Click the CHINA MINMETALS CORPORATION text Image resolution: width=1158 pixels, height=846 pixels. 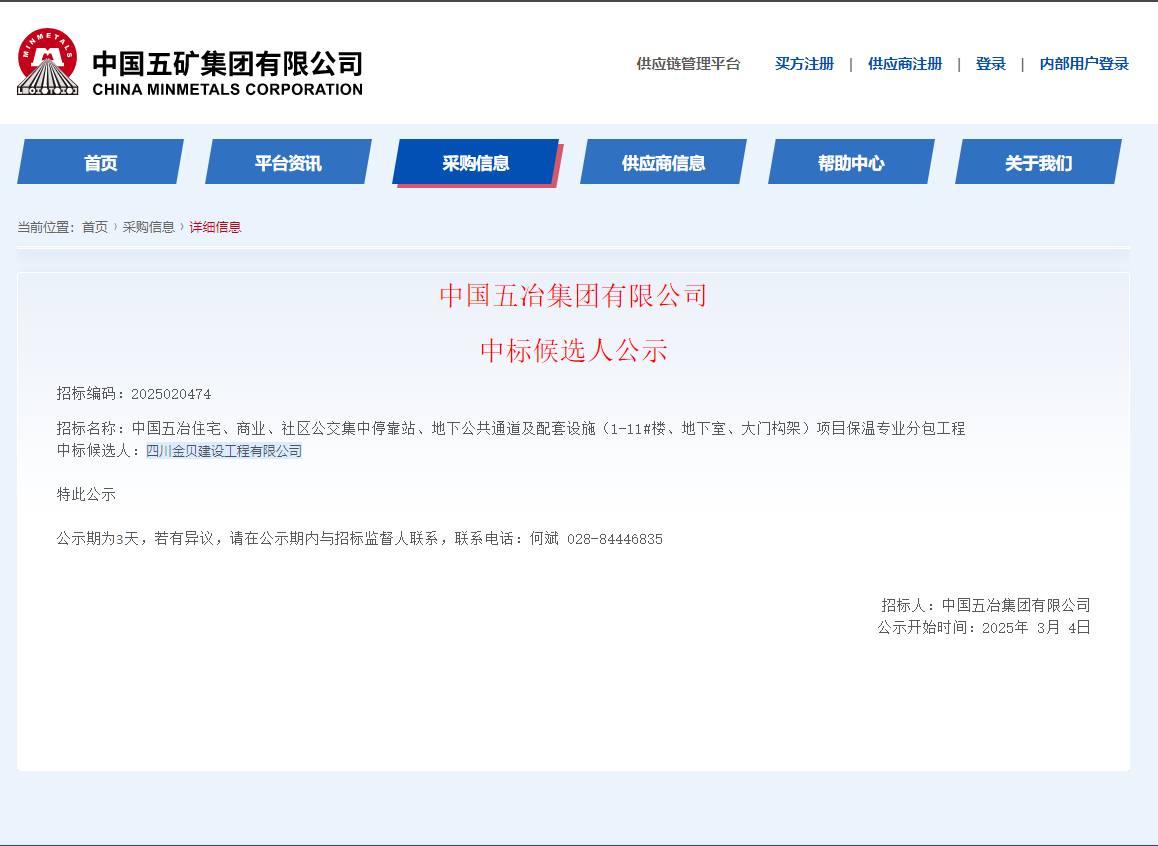click(x=227, y=89)
